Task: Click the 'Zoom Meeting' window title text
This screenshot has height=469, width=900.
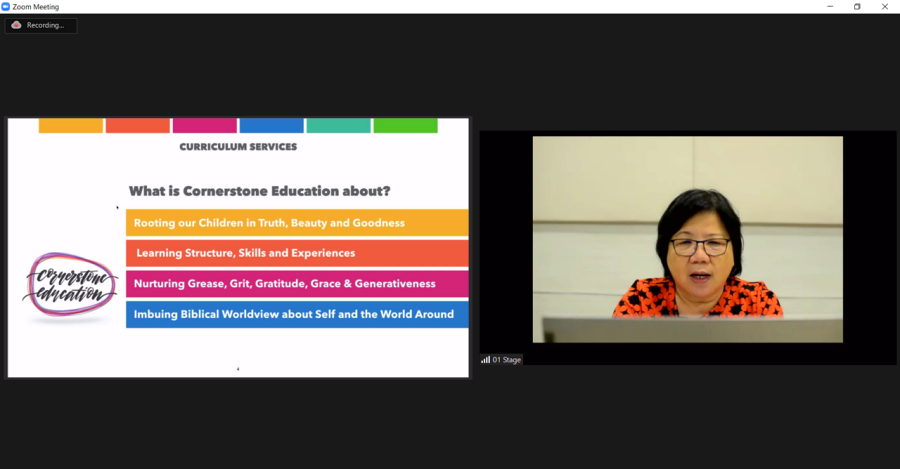Action: 36,7
